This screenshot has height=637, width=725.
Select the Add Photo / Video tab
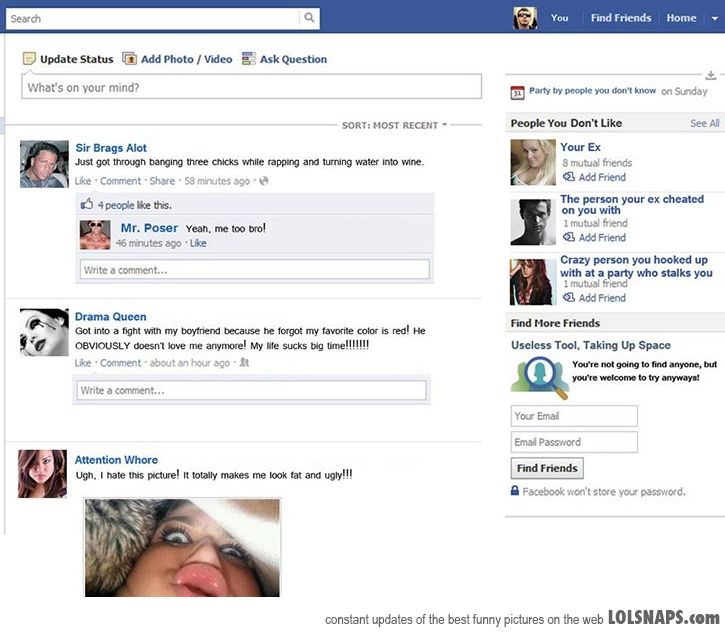tap(177, 59)
